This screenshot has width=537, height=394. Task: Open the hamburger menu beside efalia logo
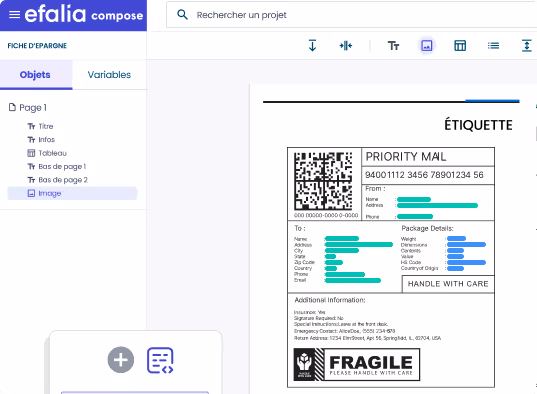click(x=14, y=15)
